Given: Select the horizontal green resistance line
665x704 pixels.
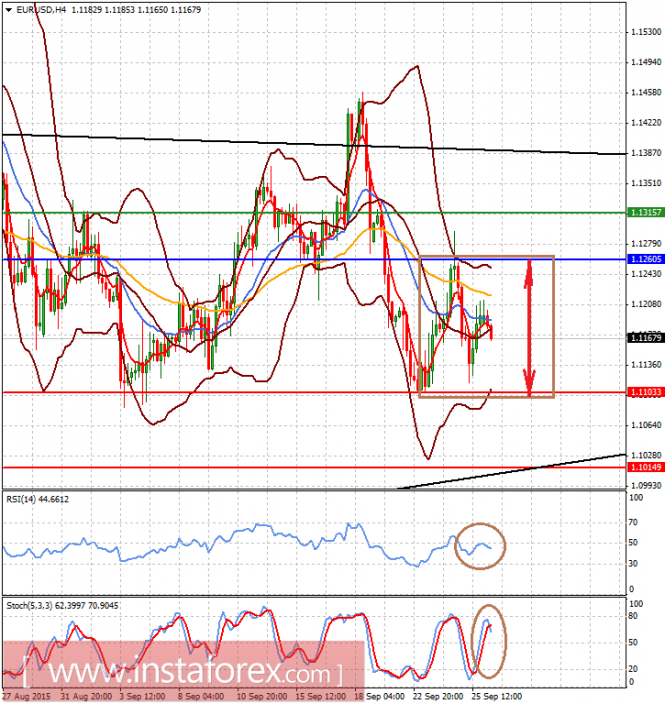Looking at the screenshot, I should pyautogui.click(x=314, y=212).
